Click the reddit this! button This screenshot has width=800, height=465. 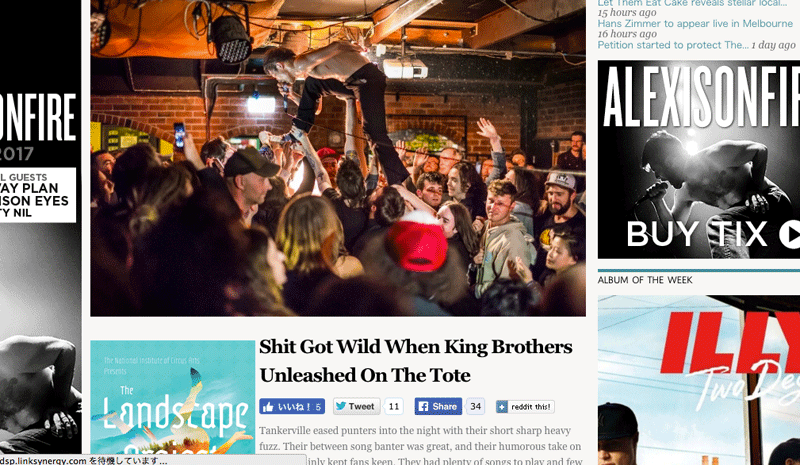(x=525, y=407)
